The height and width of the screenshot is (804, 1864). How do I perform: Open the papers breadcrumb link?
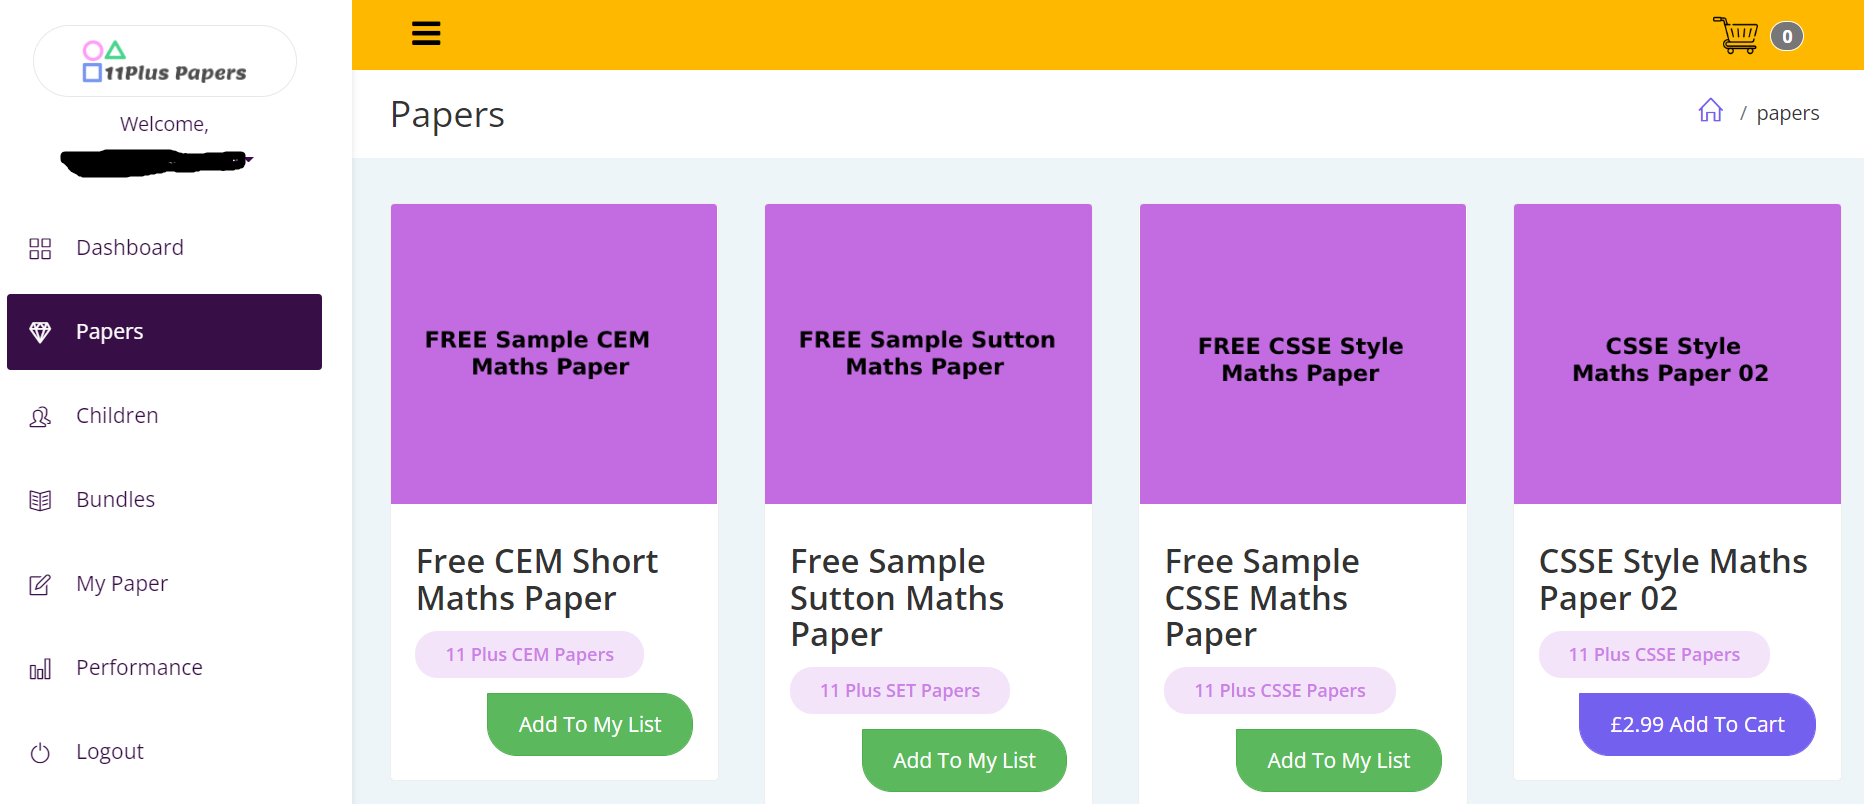pos(1788,112)
